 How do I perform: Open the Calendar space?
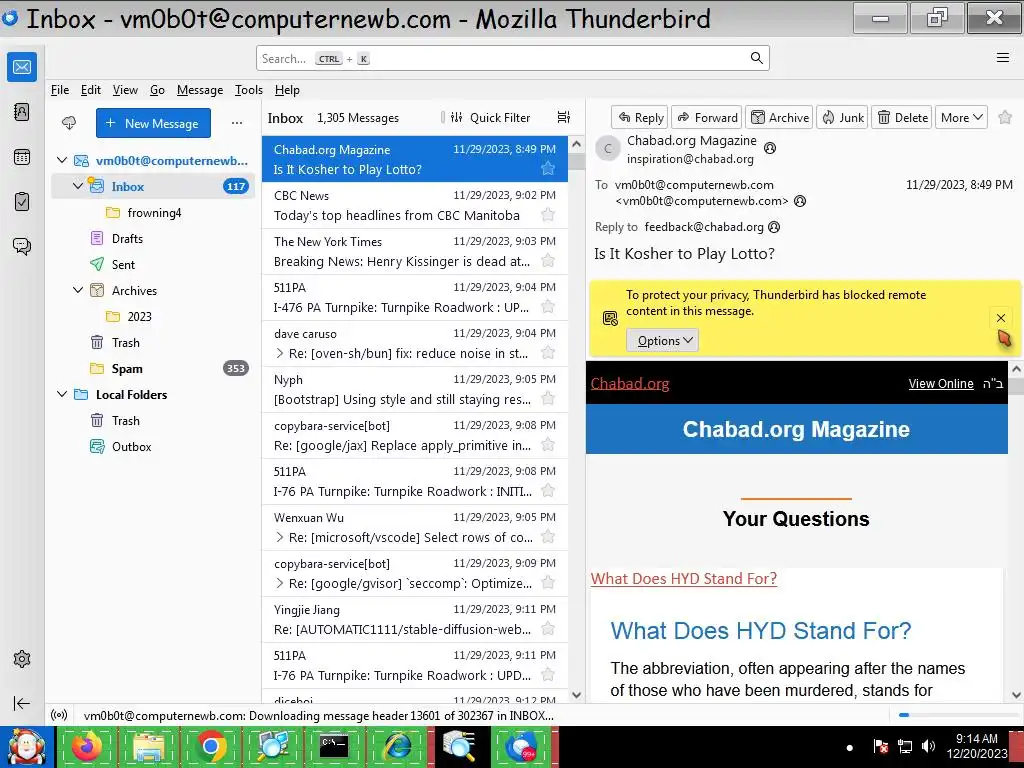pyautogui.click(x=22, y=157)
